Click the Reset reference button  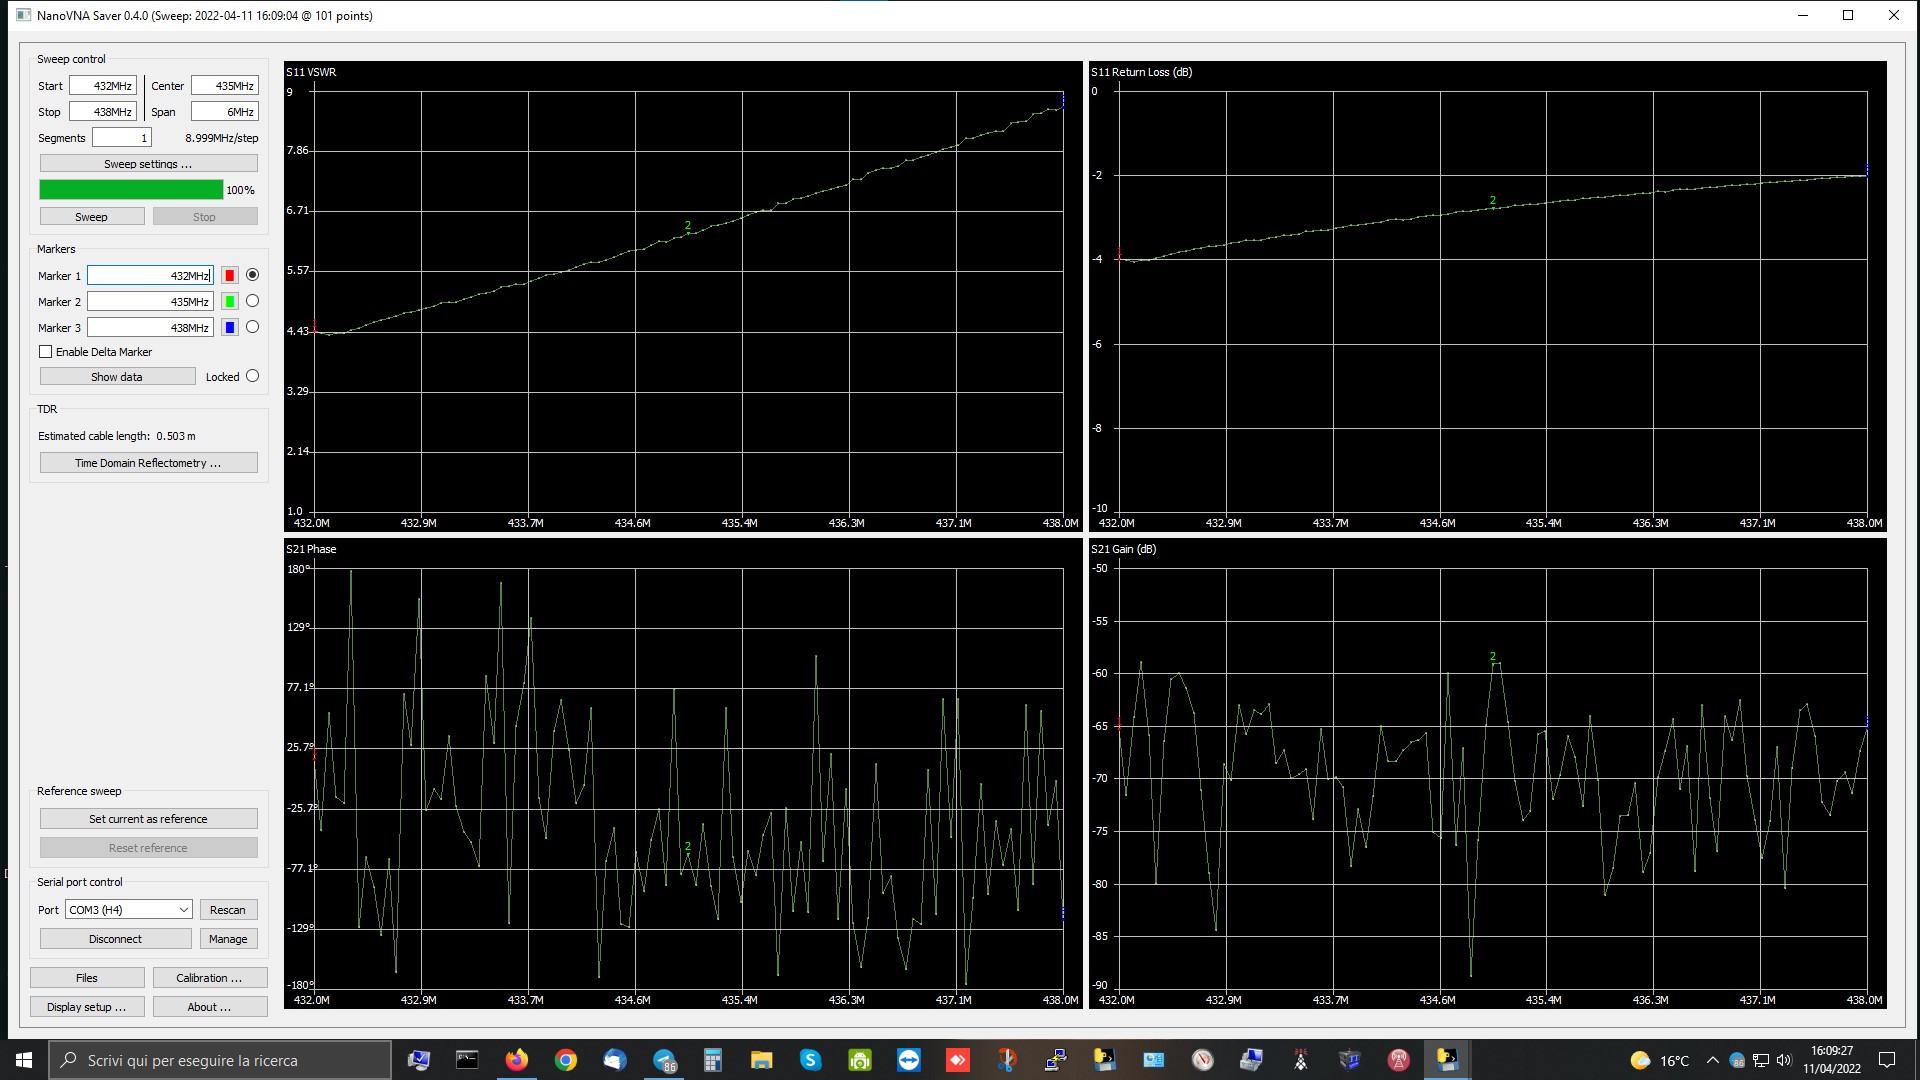coord(149,848)
